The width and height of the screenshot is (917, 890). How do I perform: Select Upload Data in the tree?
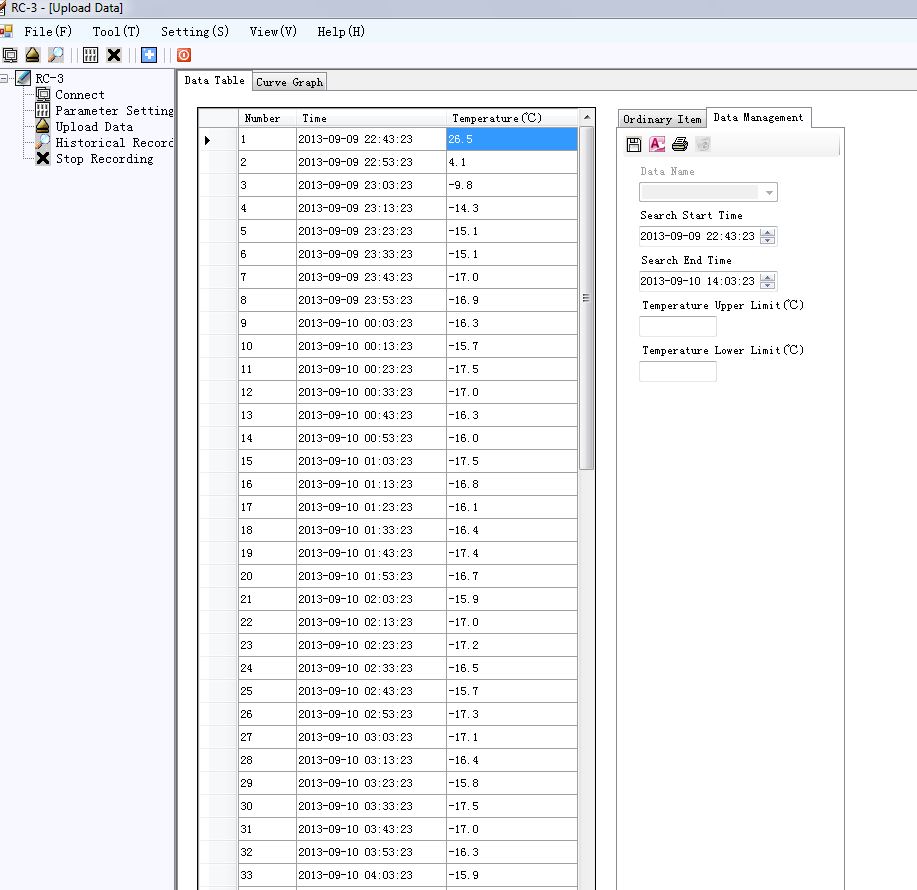94,127
